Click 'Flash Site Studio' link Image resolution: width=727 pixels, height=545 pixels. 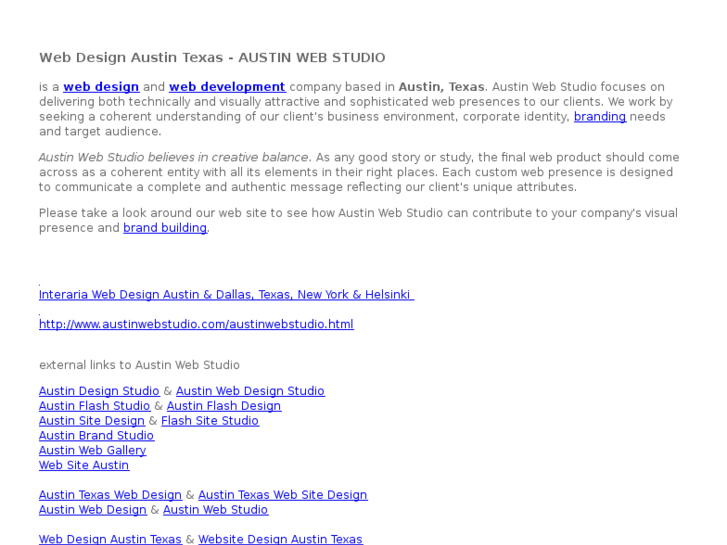click(210, 421)
